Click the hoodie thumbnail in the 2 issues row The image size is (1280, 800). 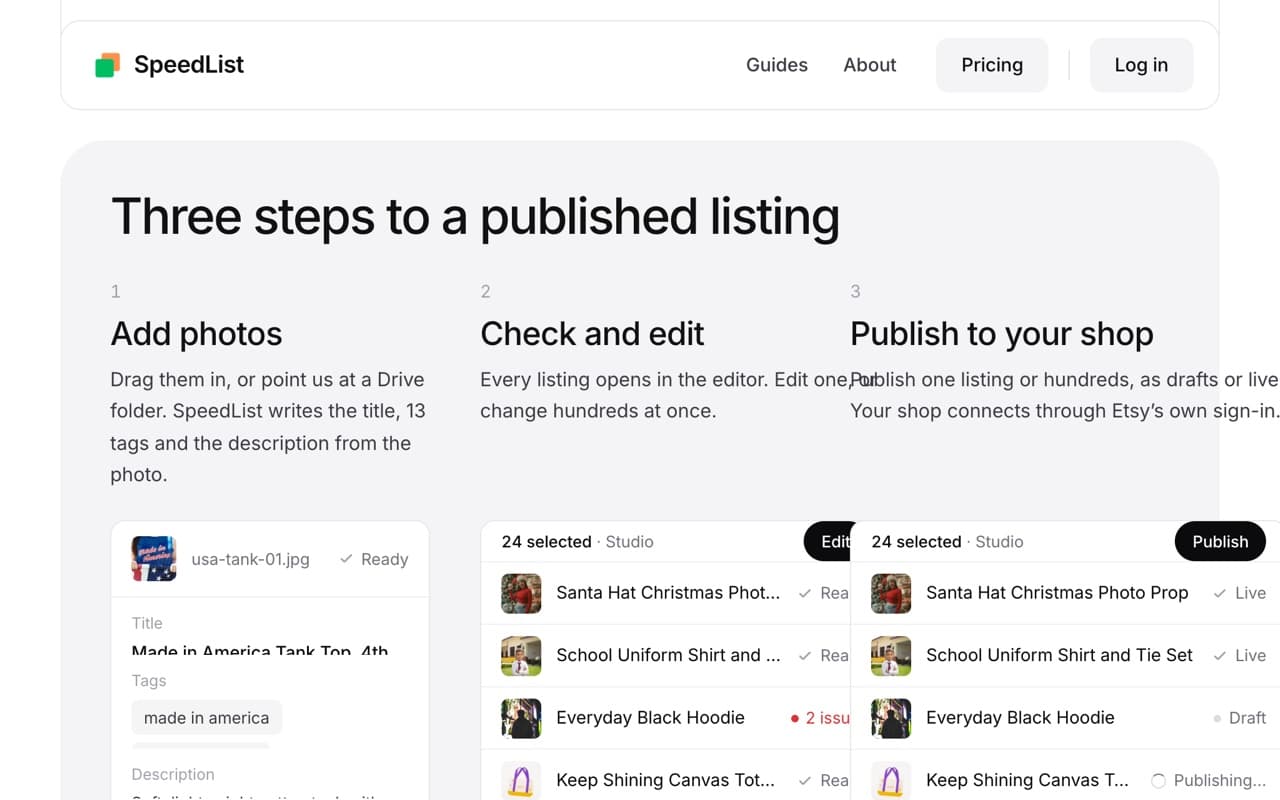tap(521, 718)
